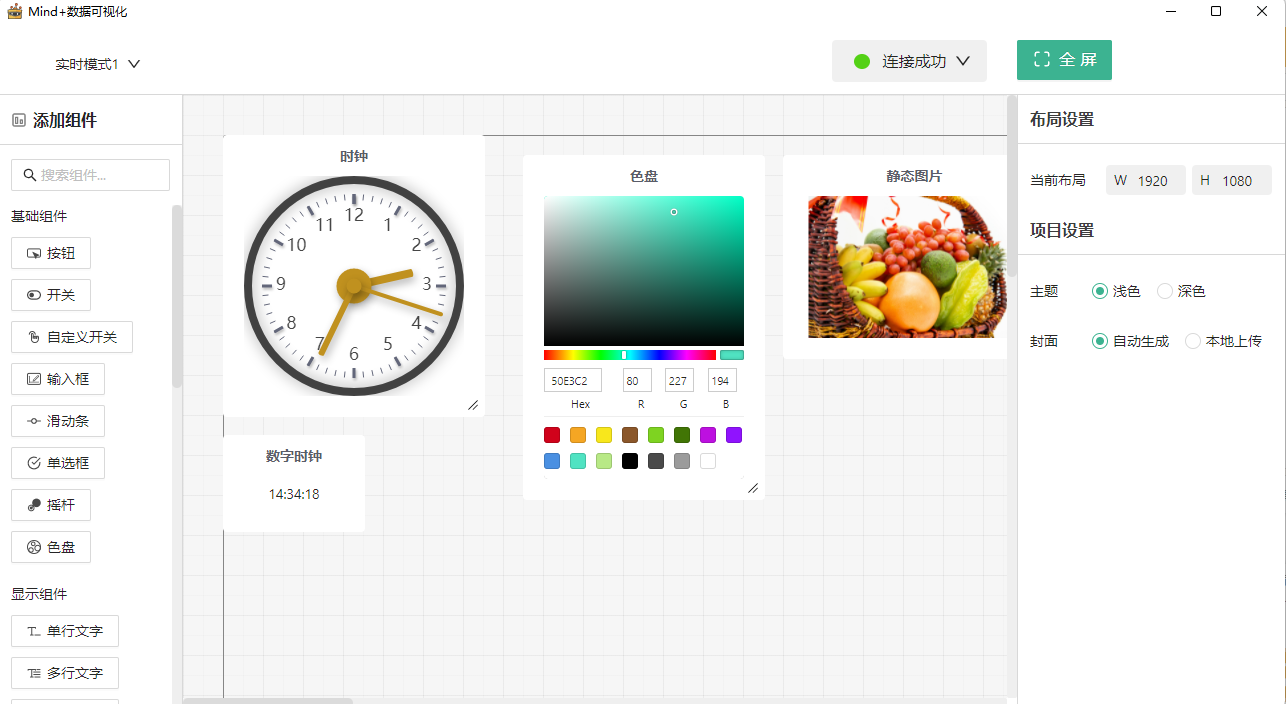Add a 单行文字 single-line text component

[65, 631]
